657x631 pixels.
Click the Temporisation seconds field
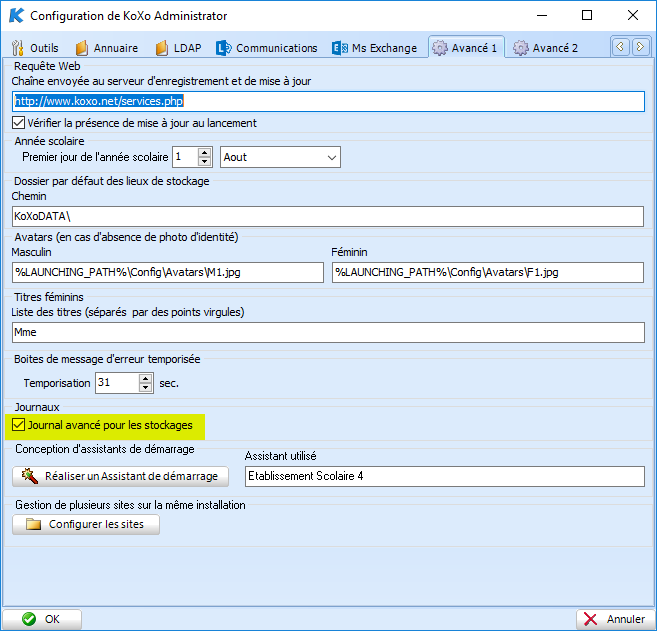pyautogui.click(x=117, y=383)
